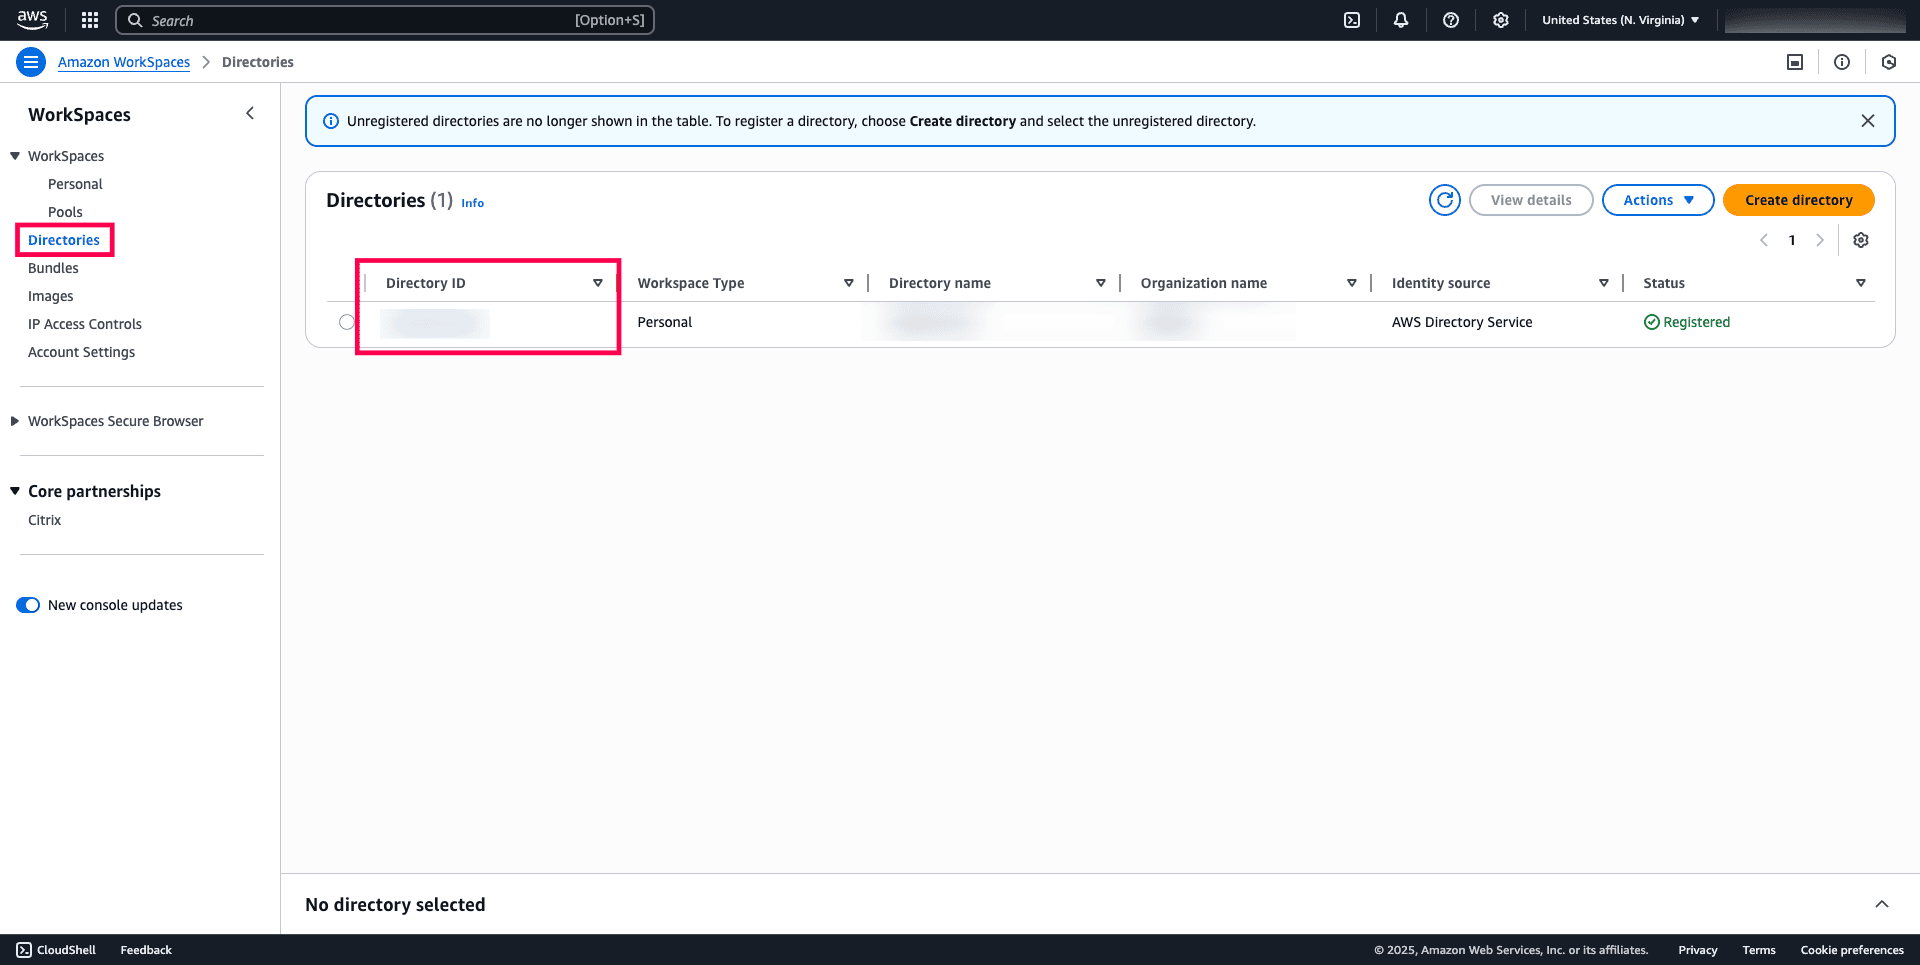Open Cookie preferences in the footer

[x=1852, y=950]
